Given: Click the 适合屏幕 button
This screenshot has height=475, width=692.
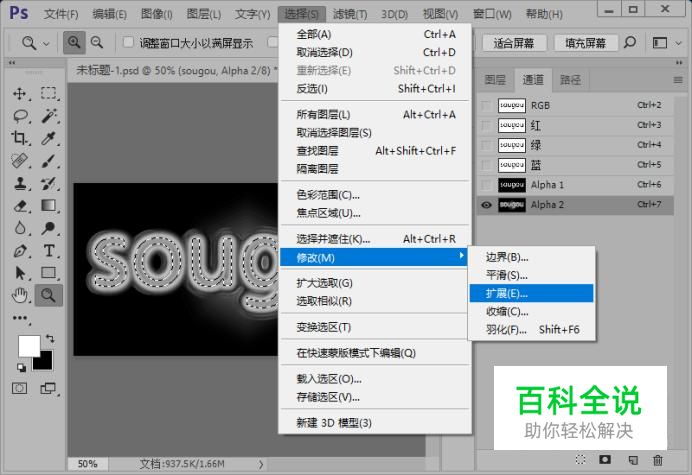Looking at the screenshot, I should point(514,43).
